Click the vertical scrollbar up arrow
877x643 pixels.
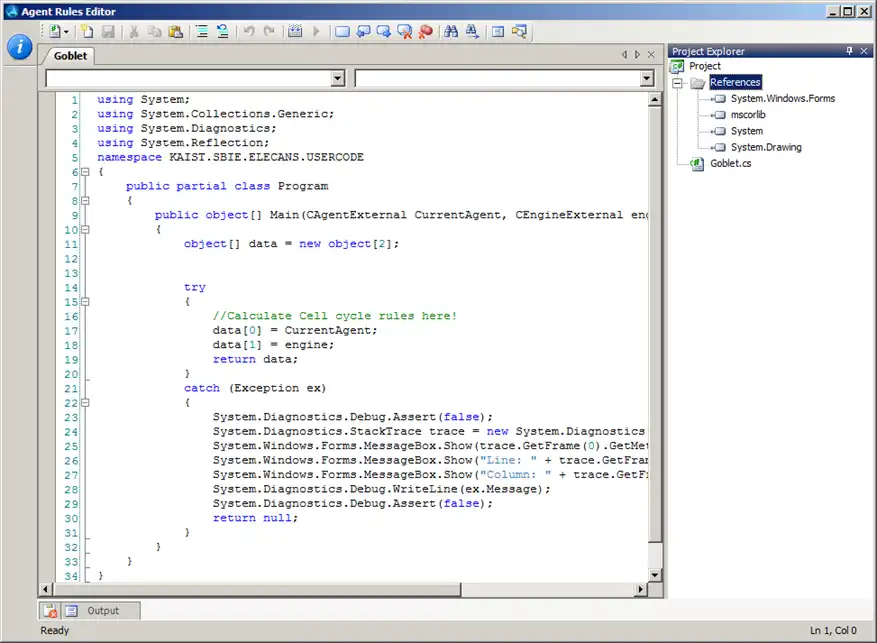[654, 100]
